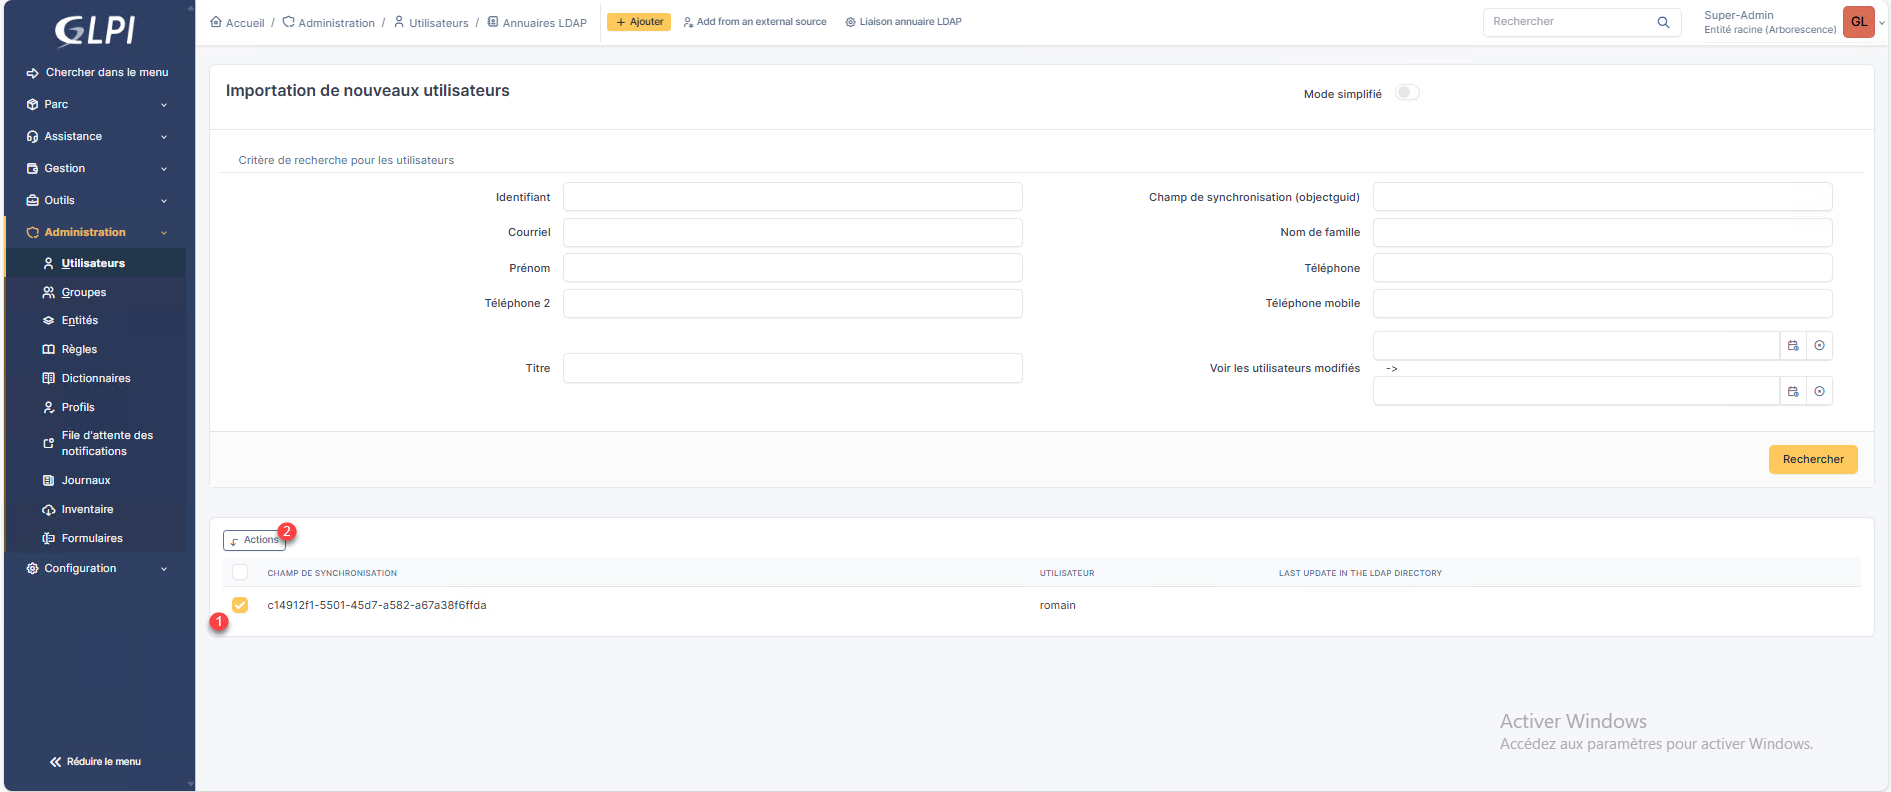Toggle the Mode simplifié switch
This screenshot has width=1891, height=792.
click(1407, 93)
